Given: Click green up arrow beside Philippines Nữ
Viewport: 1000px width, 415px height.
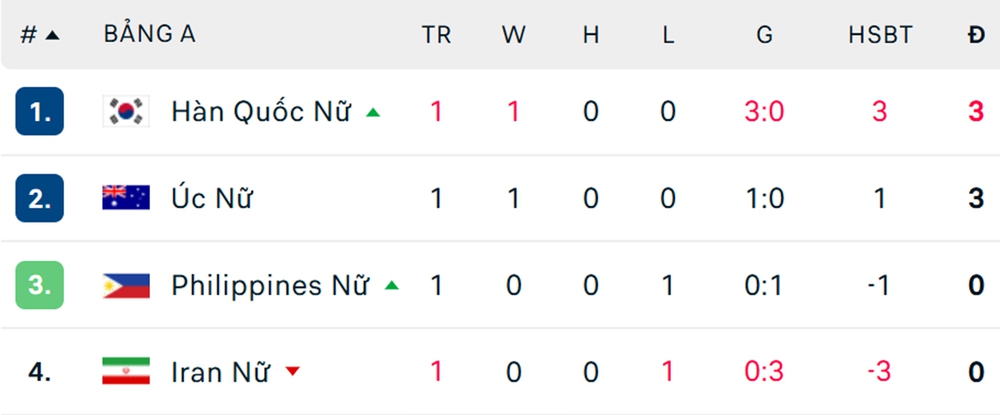Looking at the screenshot, I should click(x=391, y=286).
